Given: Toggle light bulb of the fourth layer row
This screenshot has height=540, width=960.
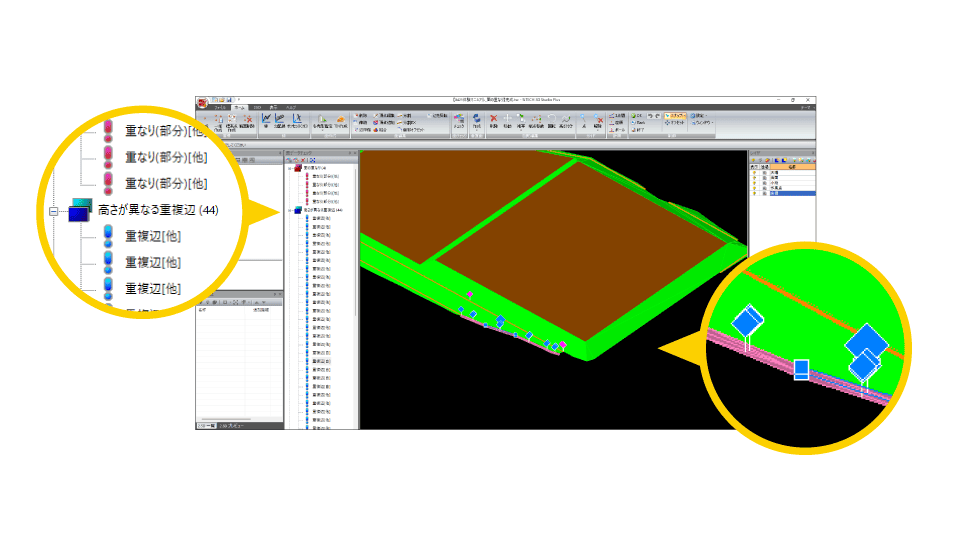Looking at the screenshot, I should tap(754, 188).
